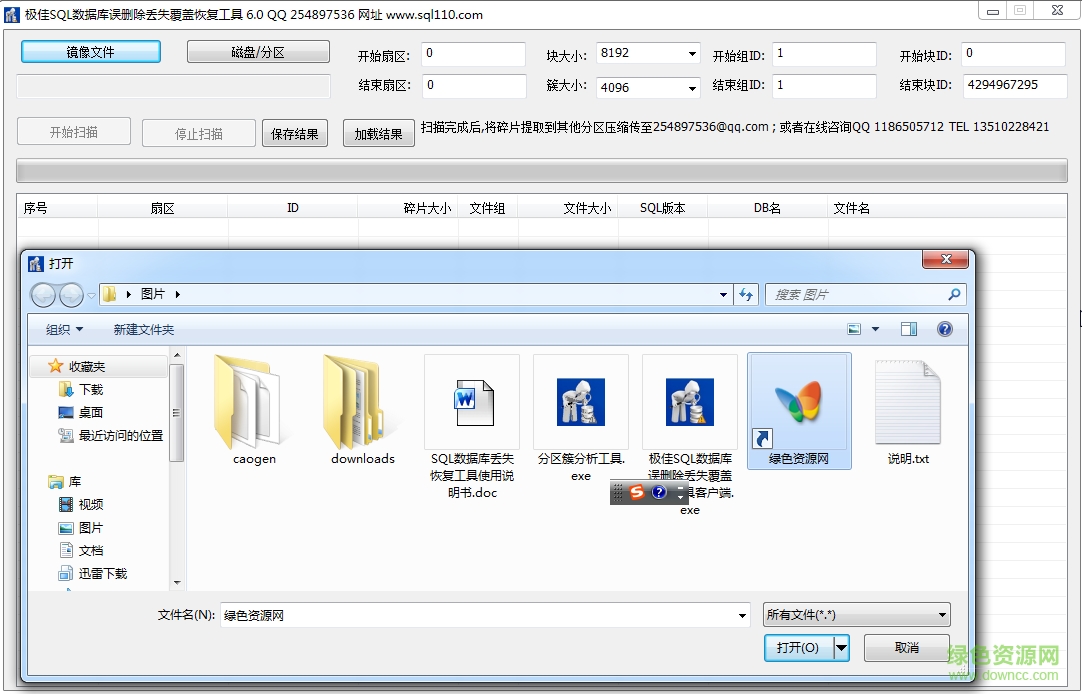Open the 所有文件(*.*) file type dropdown
Image resolution: width=1082 pixels, height=694 pixels.
(856, 614)
